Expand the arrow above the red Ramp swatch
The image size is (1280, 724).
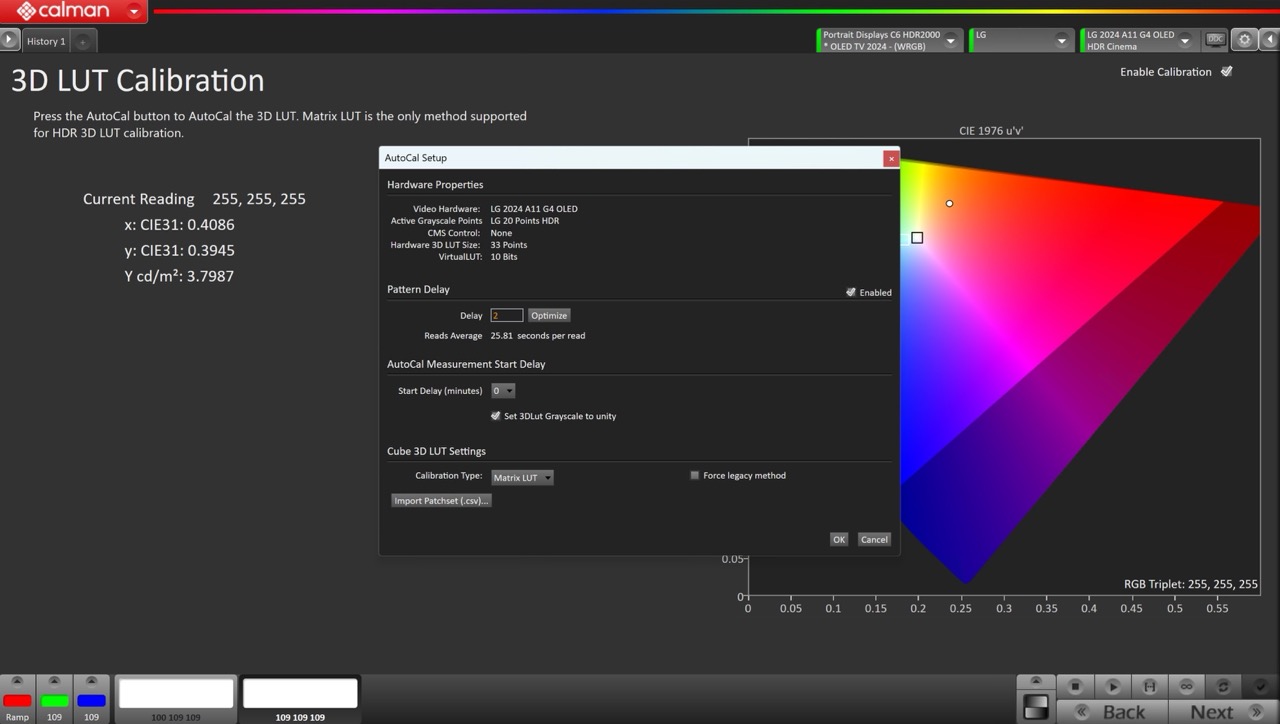[17, 681]
